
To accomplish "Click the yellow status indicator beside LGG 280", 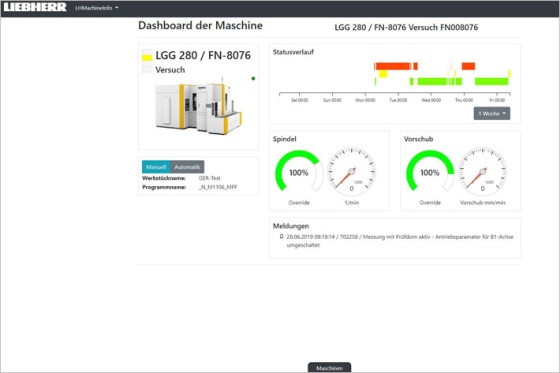I will pos(147,58).
